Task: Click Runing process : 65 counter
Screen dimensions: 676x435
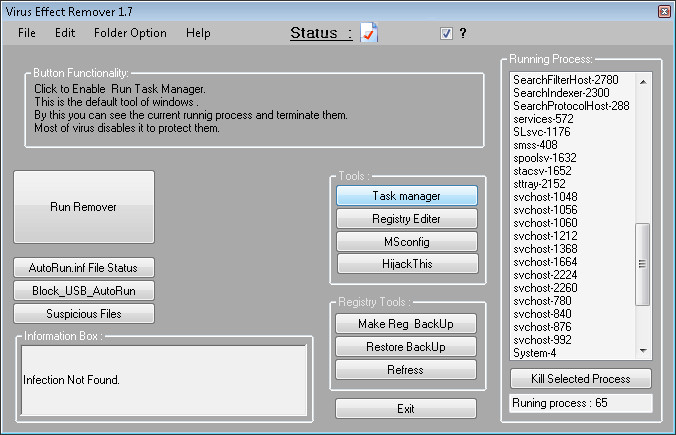Action: 580,403
